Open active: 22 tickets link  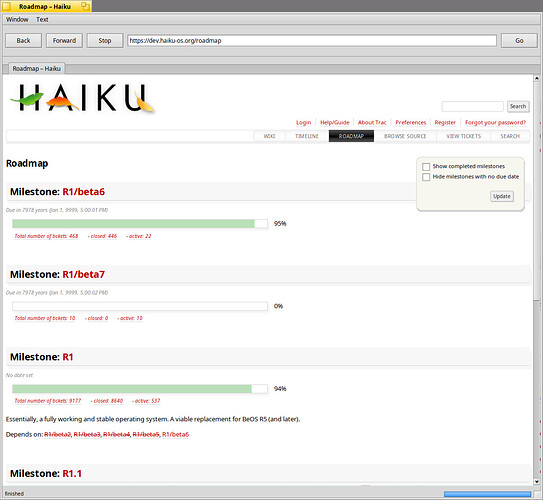(140, 236)
